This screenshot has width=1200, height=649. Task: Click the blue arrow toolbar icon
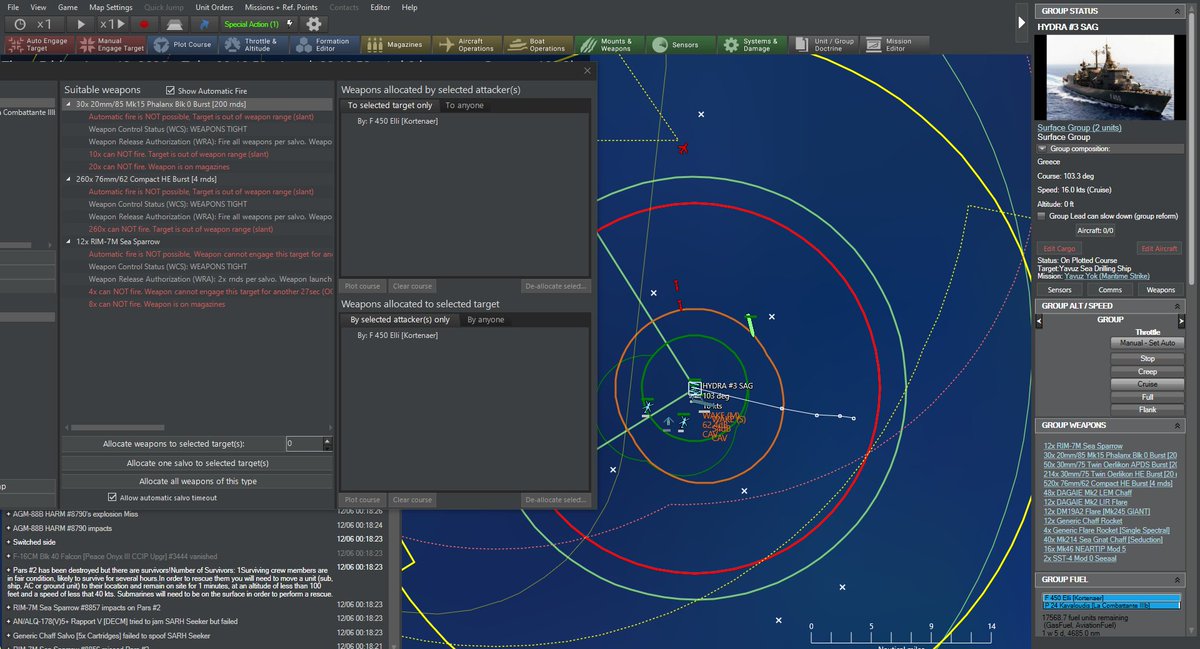coord(205,23)
